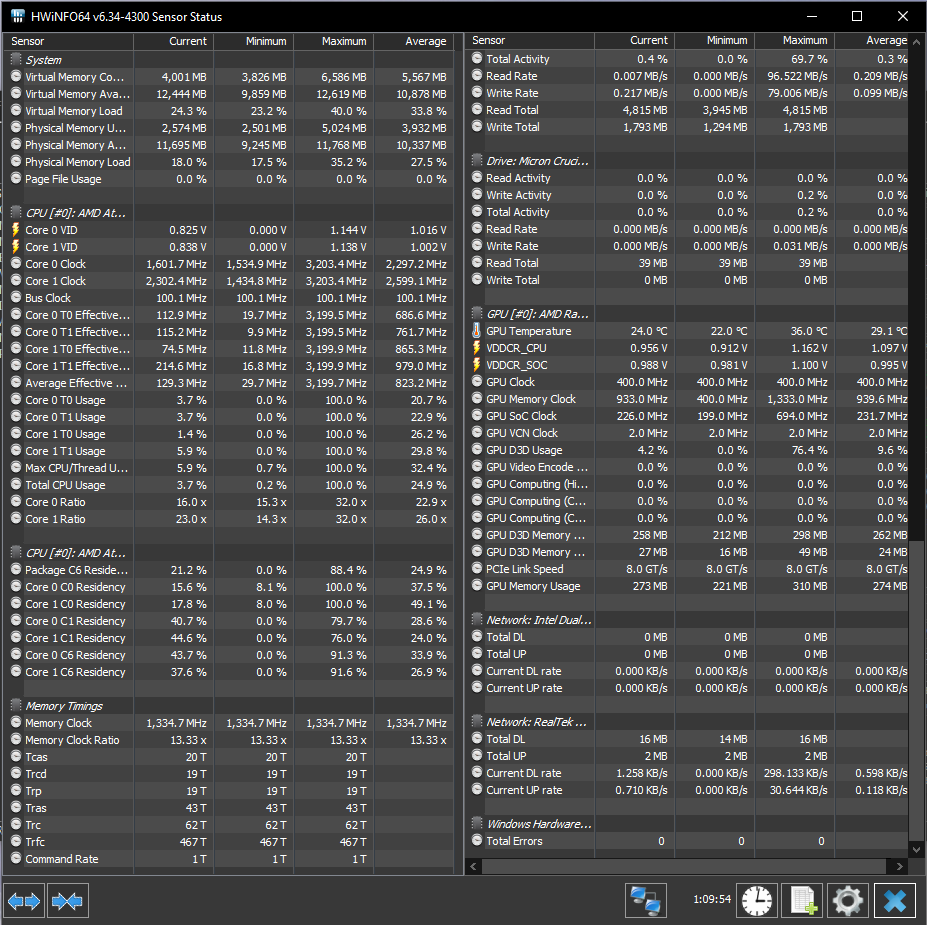Click the Core 0 VID lightning icon
This screenshot has width=927, height=925.
(16, 230)
